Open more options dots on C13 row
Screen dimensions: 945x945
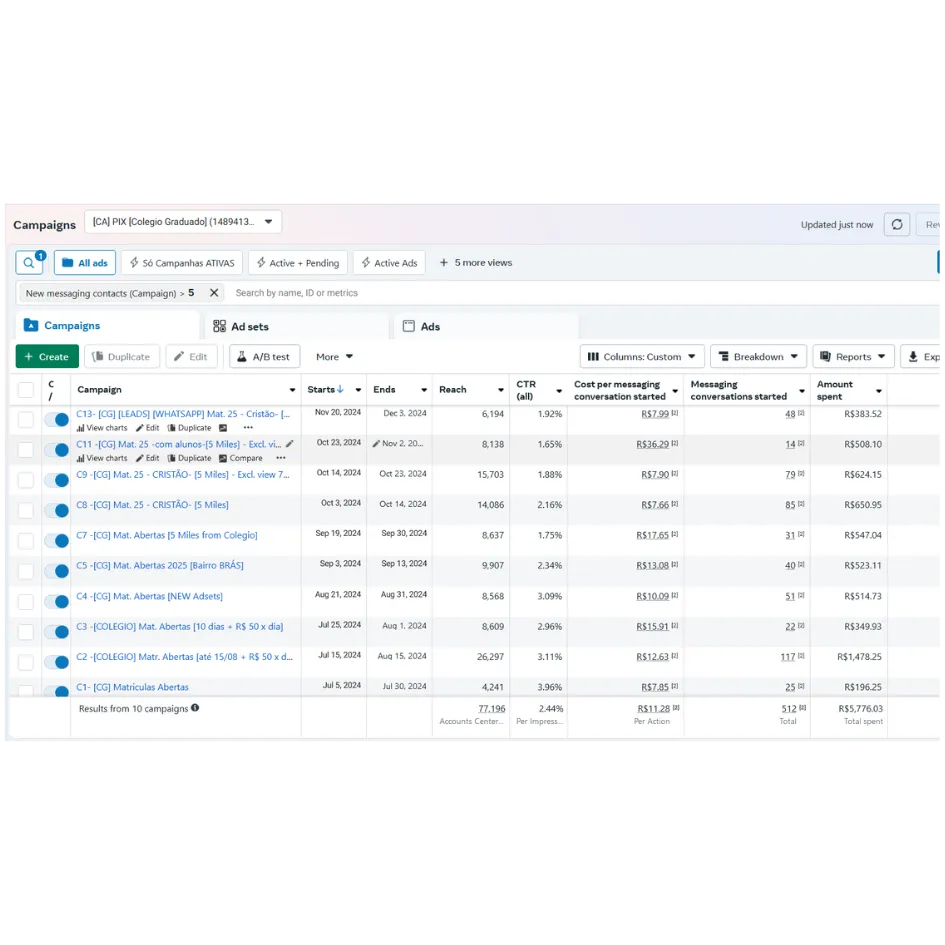[248, 428]
